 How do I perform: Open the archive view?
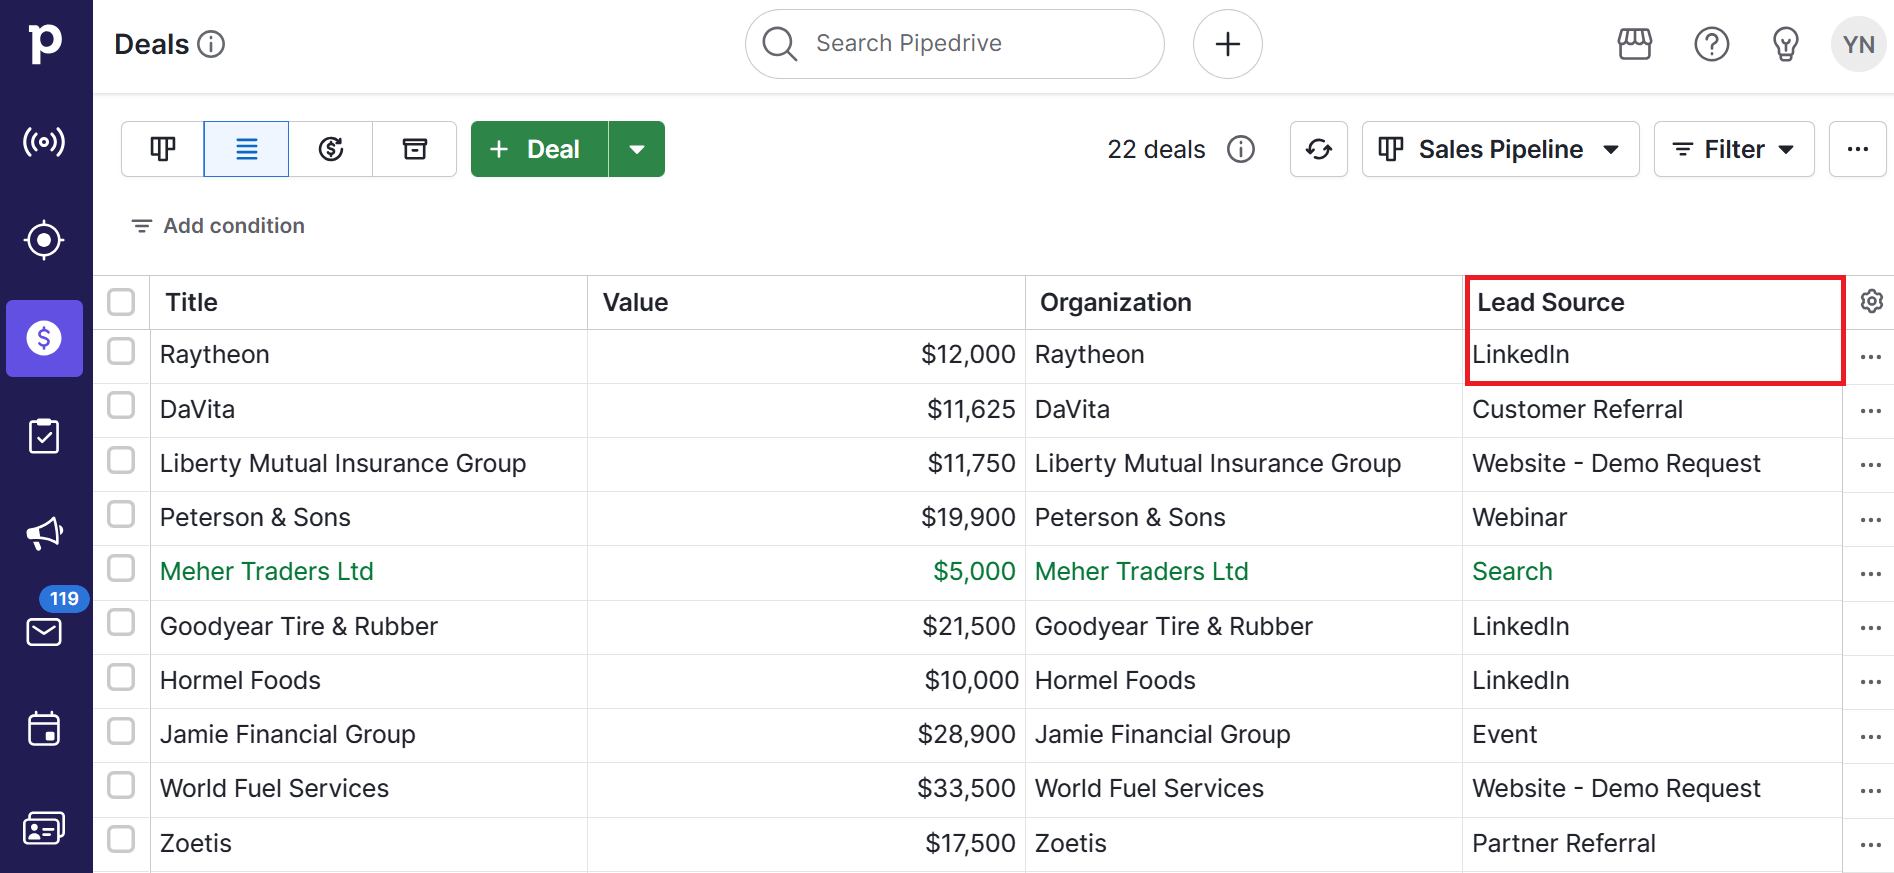click(415, 149)
